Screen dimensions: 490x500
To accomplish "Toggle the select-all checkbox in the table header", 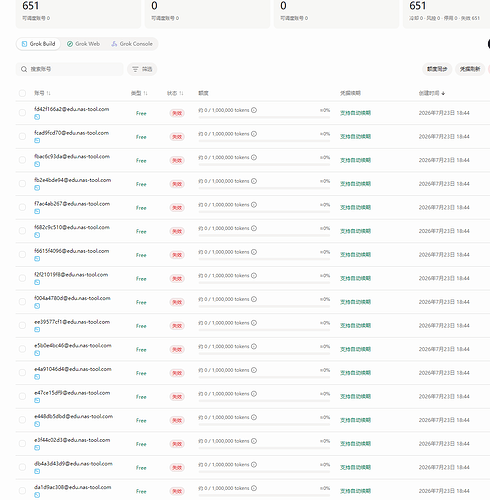I will point(22,93).
